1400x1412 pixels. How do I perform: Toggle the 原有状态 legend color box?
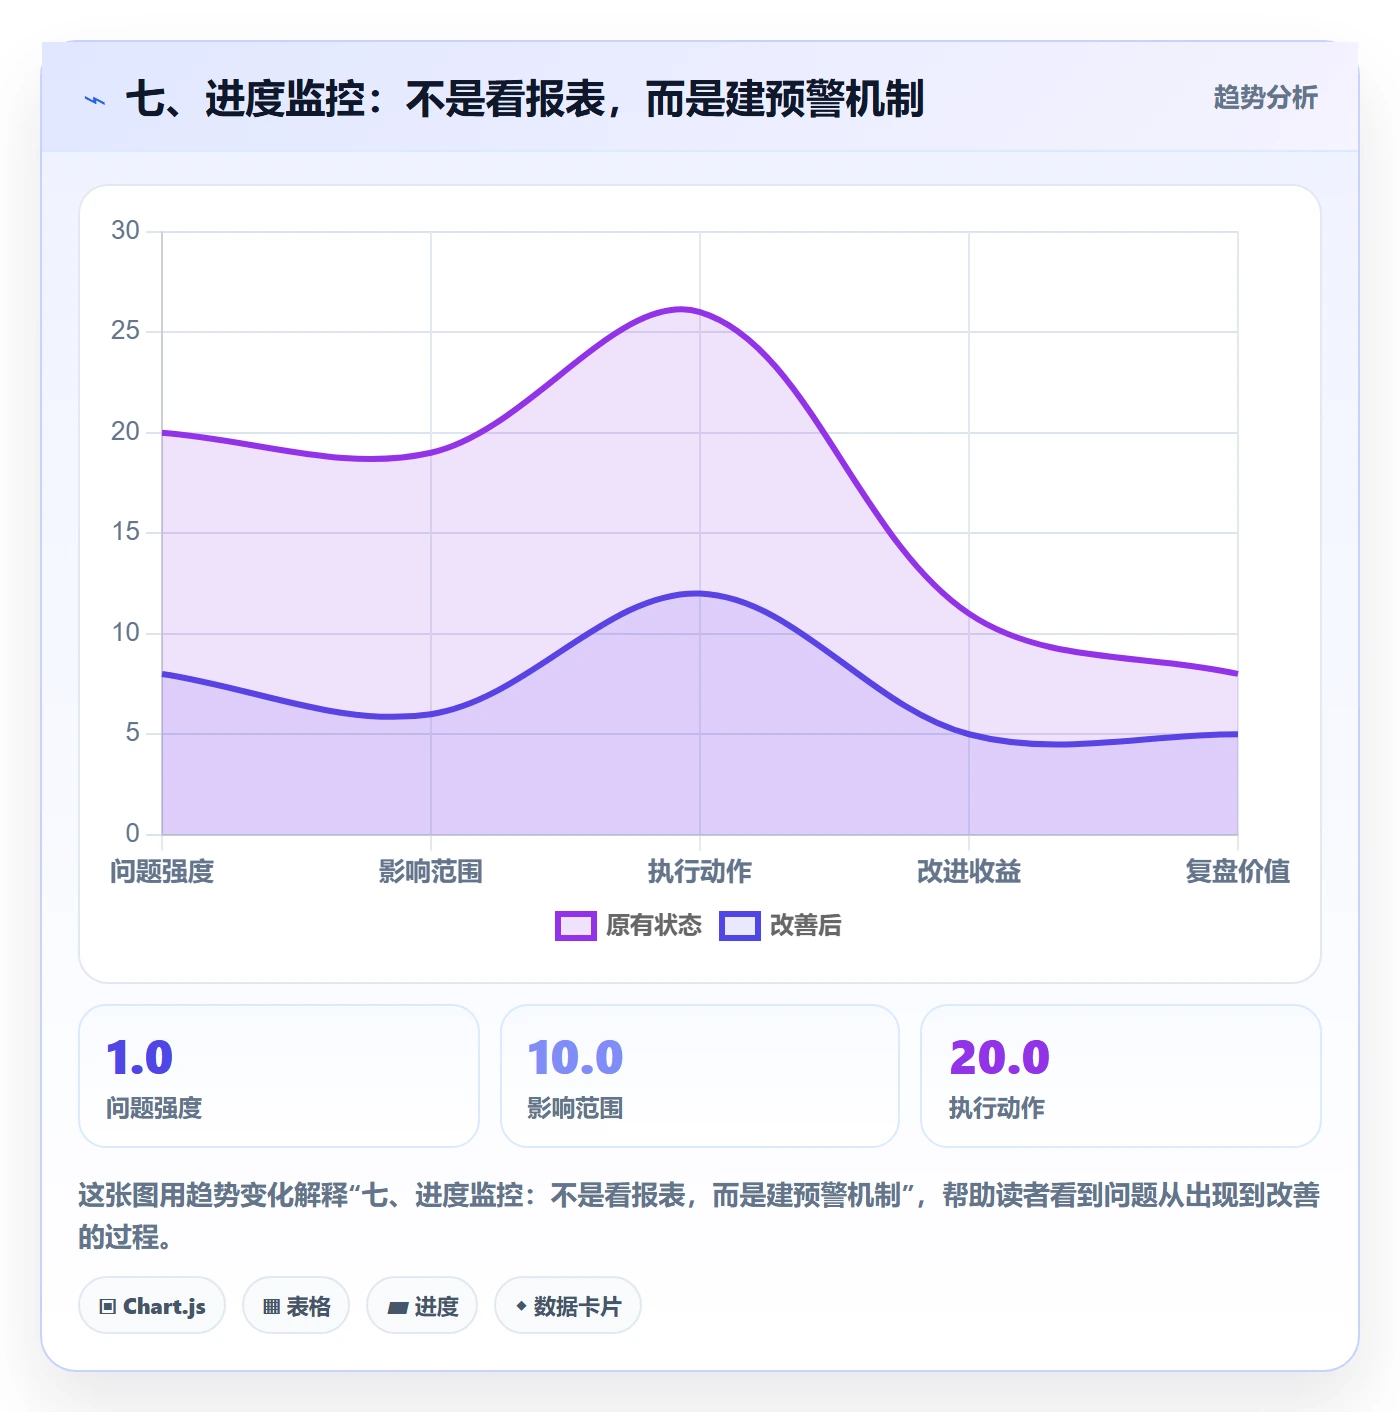pos(575,926)
